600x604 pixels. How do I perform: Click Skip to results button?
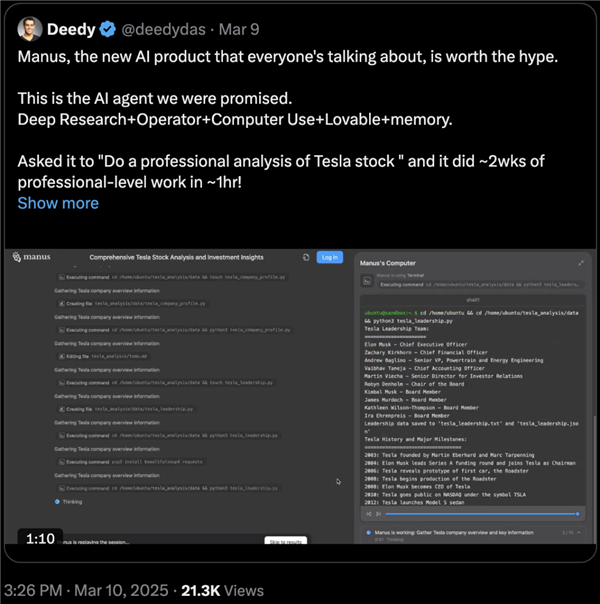point(284,541)
